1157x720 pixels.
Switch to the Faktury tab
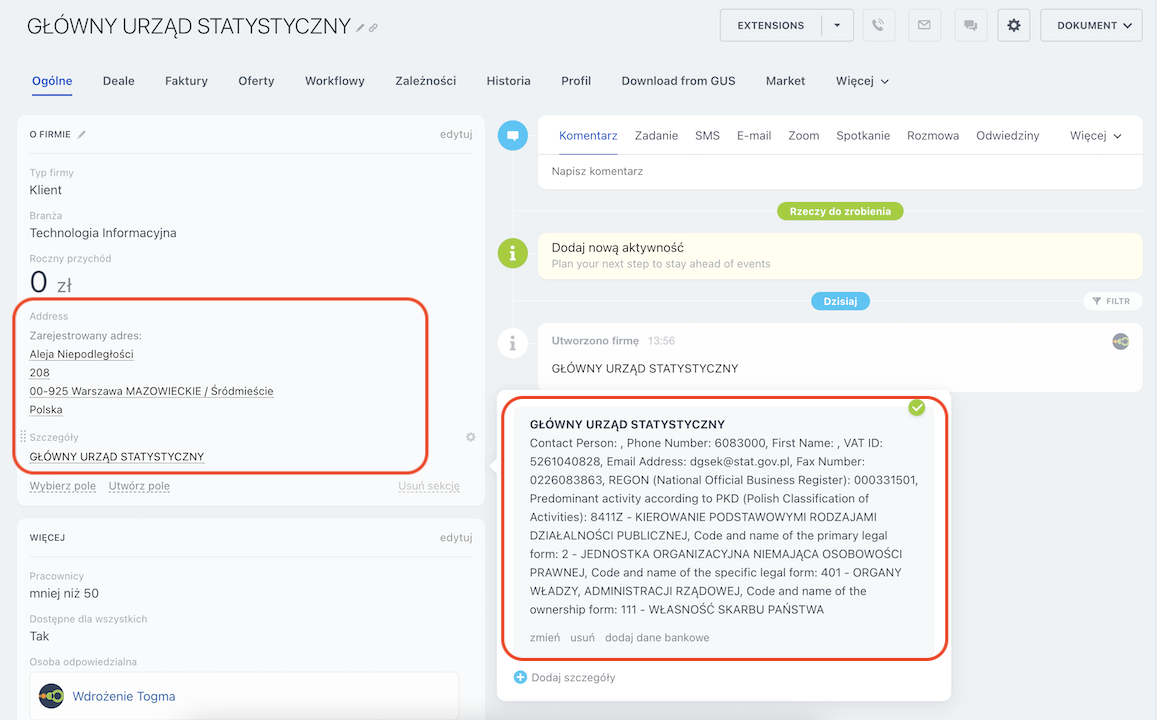pos(186,81)
